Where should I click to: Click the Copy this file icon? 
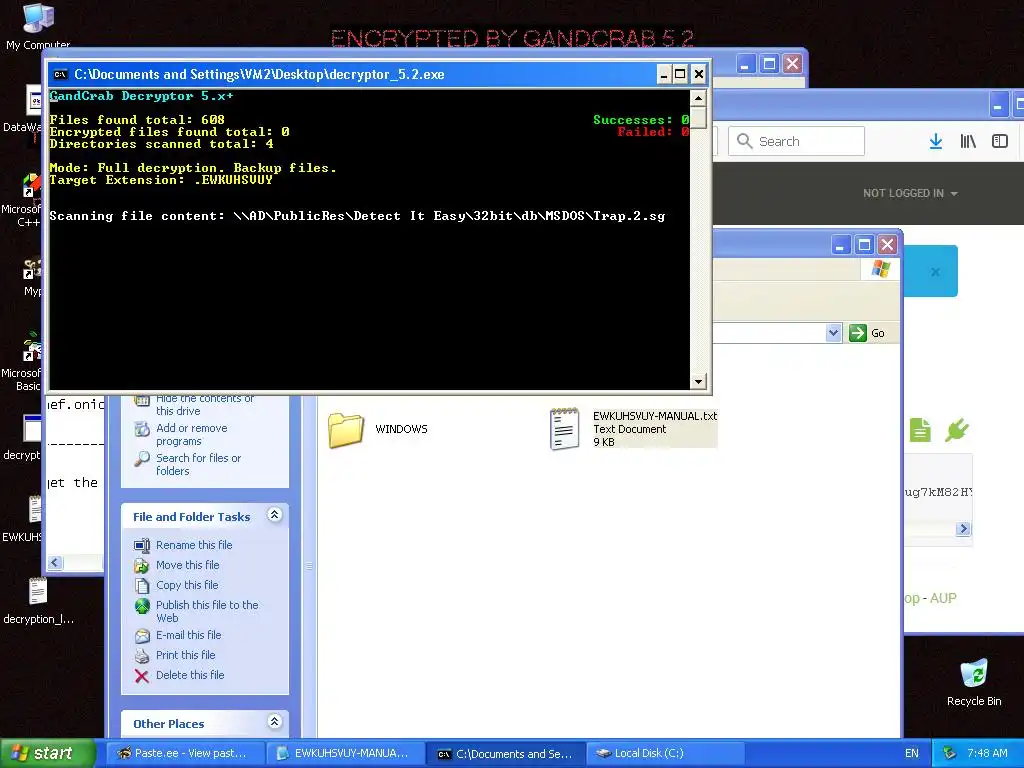[x=142, y=586]
